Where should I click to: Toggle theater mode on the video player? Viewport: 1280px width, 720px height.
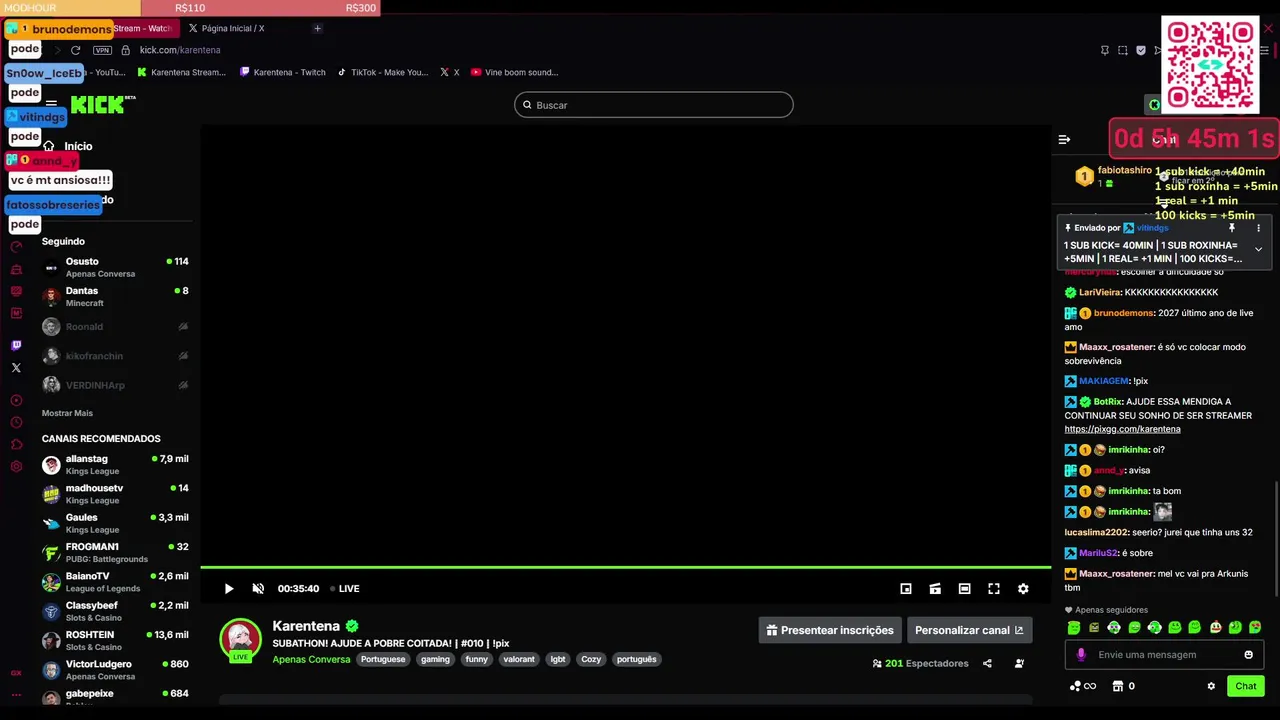coord(964,589)
